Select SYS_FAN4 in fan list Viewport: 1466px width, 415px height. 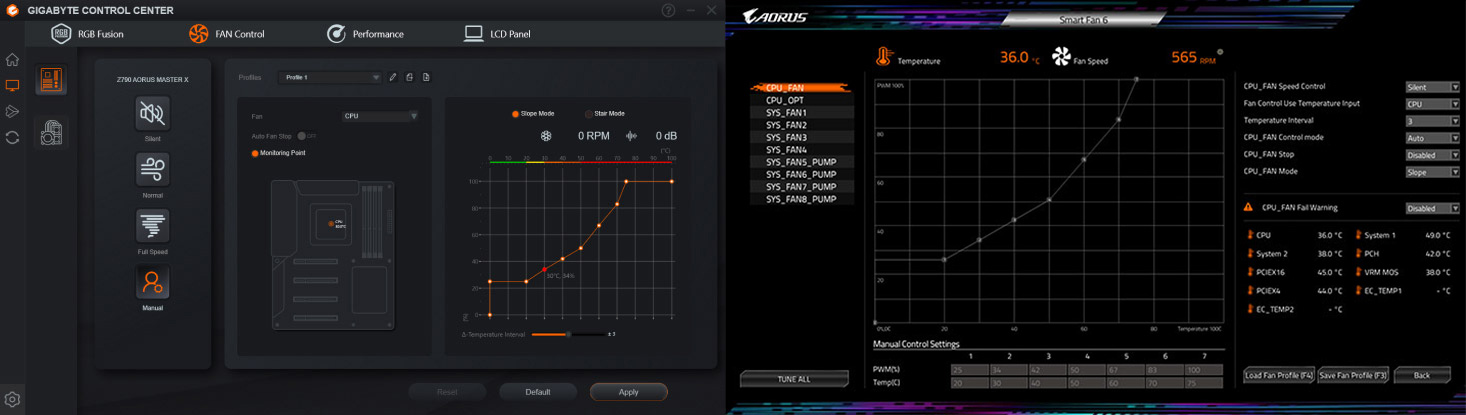[x=802, y=150]
